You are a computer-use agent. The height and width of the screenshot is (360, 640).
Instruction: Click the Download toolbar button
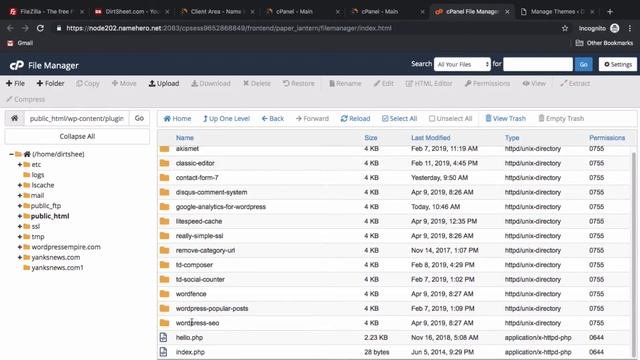[x=211, y=83]
